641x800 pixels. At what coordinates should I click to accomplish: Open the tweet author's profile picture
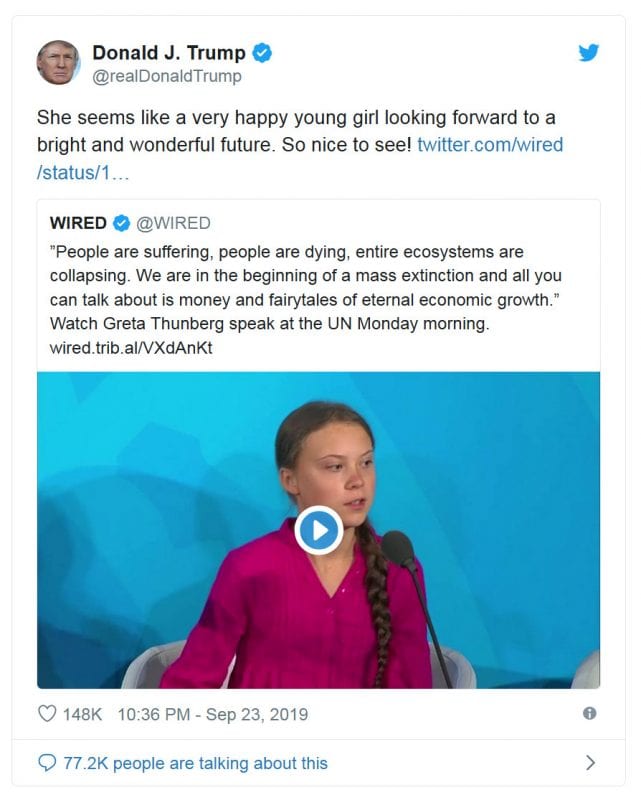pos(58,62)
